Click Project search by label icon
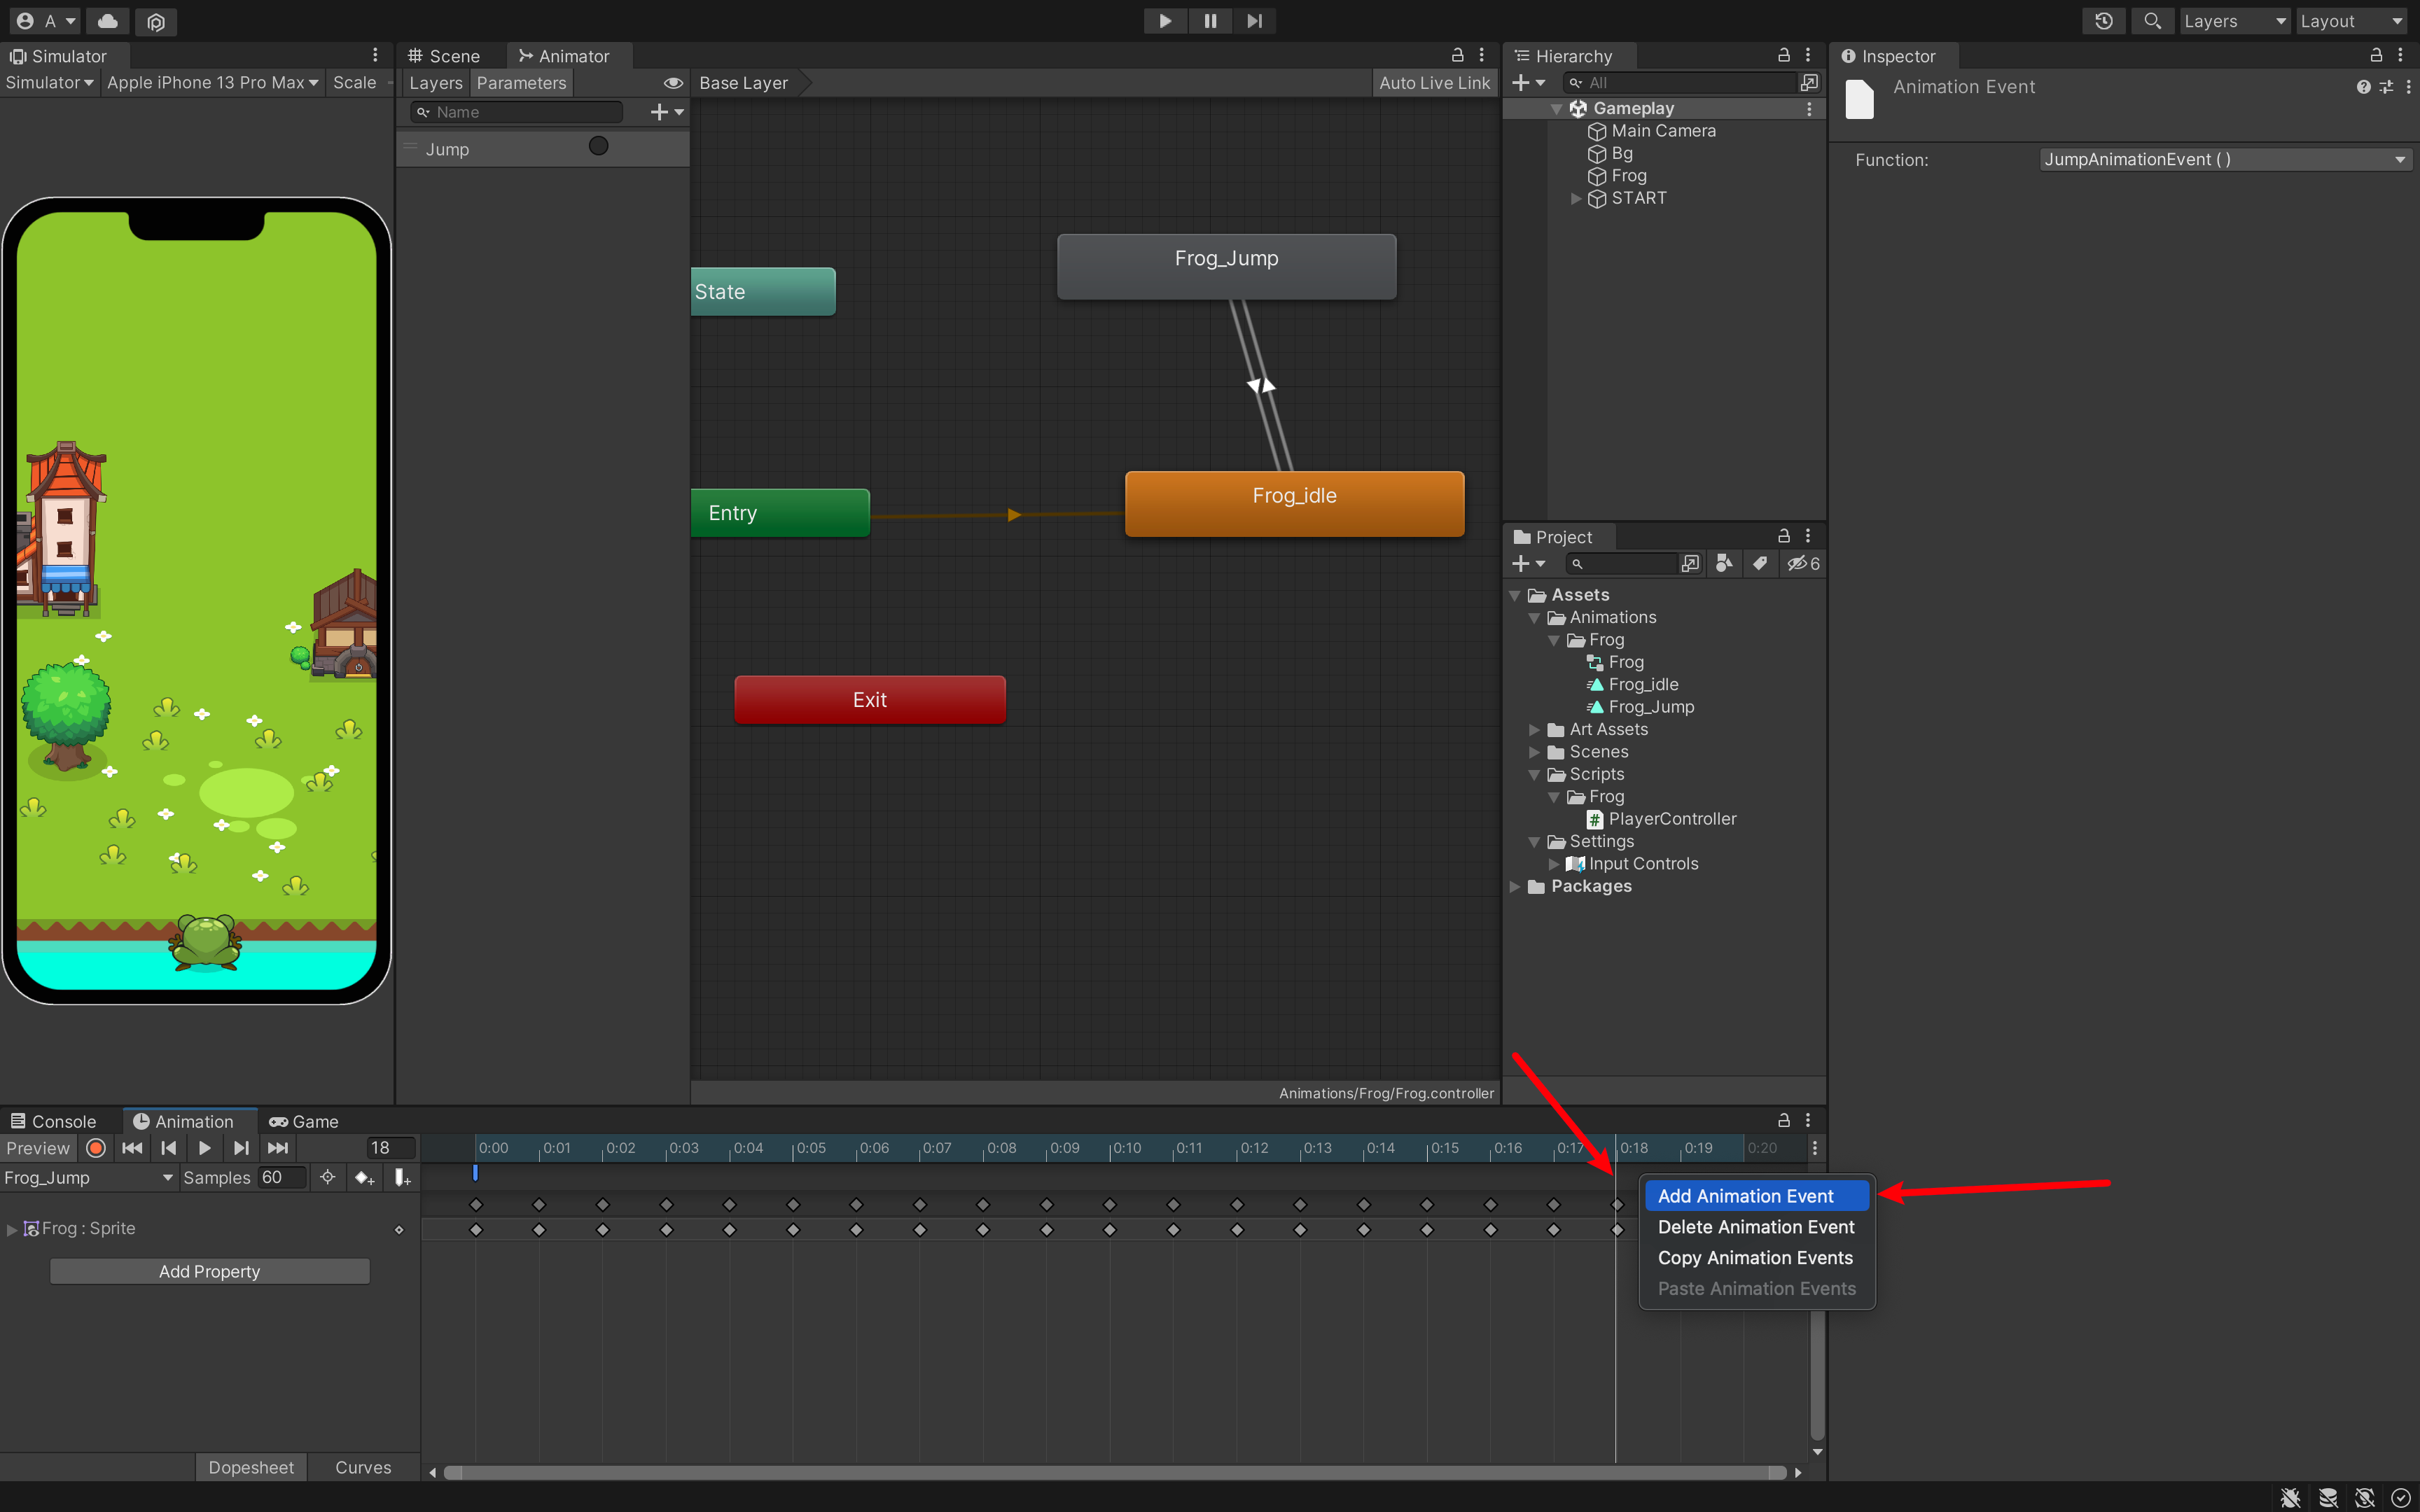Image resolution: width=2420 pixels, height=1512 pixels. (1760, 564)
